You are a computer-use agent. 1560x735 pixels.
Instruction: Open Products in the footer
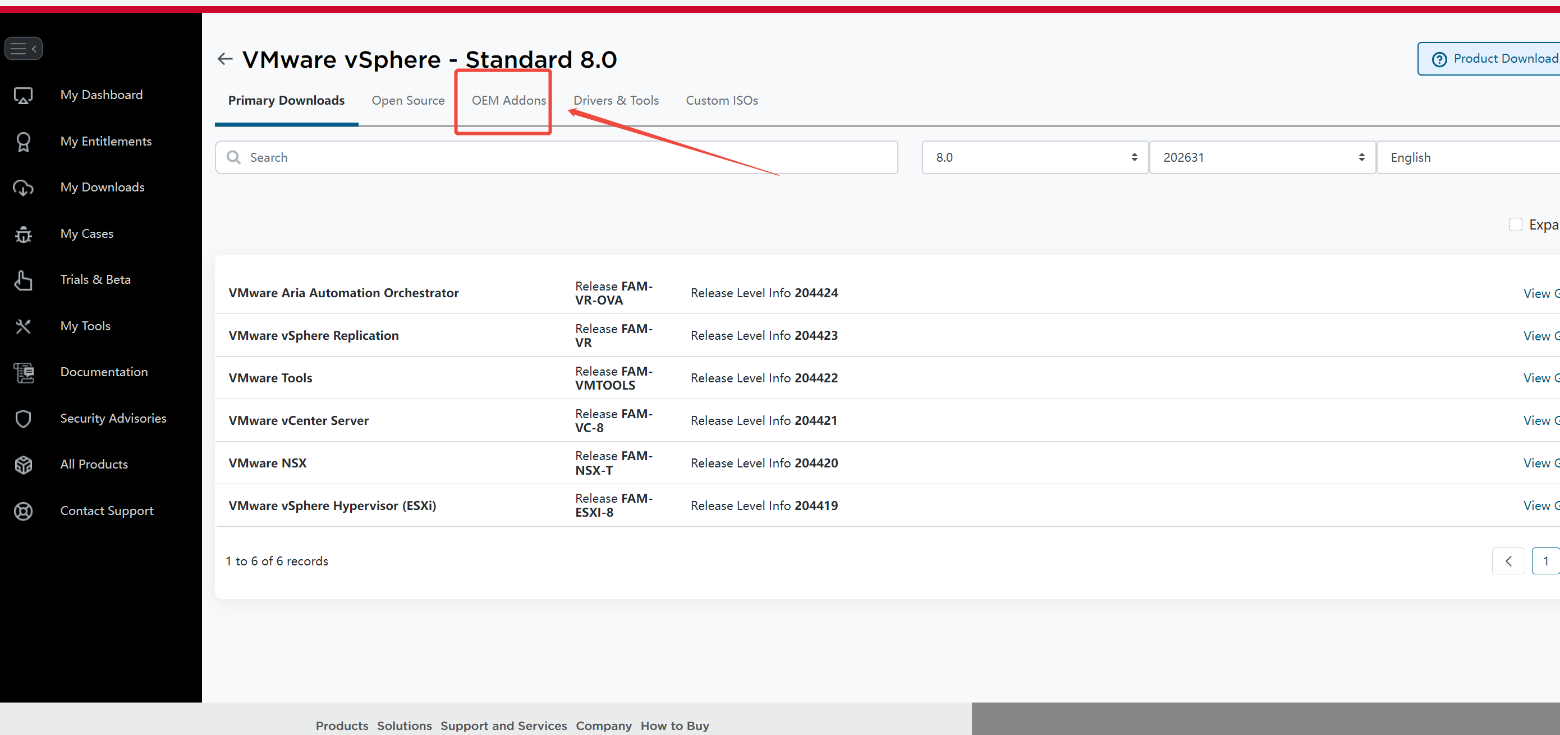pyautogui.click(x=342, y=726)
